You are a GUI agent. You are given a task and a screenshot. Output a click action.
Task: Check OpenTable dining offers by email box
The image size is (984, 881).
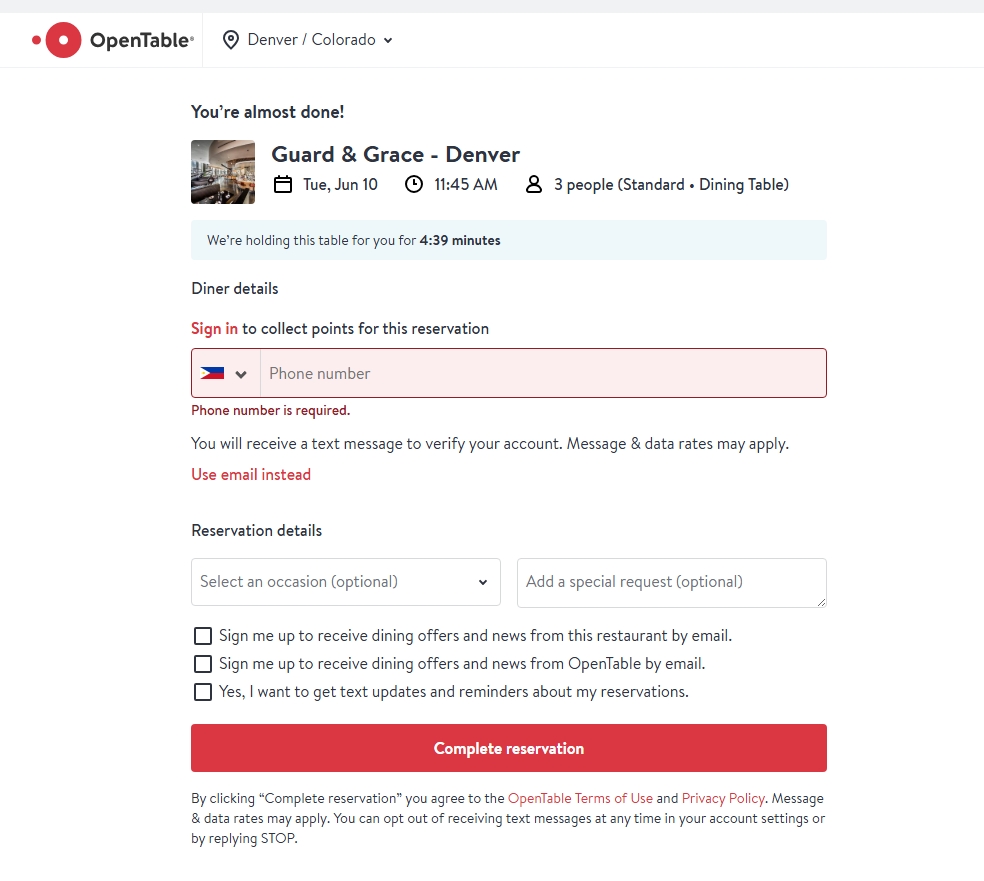tap(203, 664)
